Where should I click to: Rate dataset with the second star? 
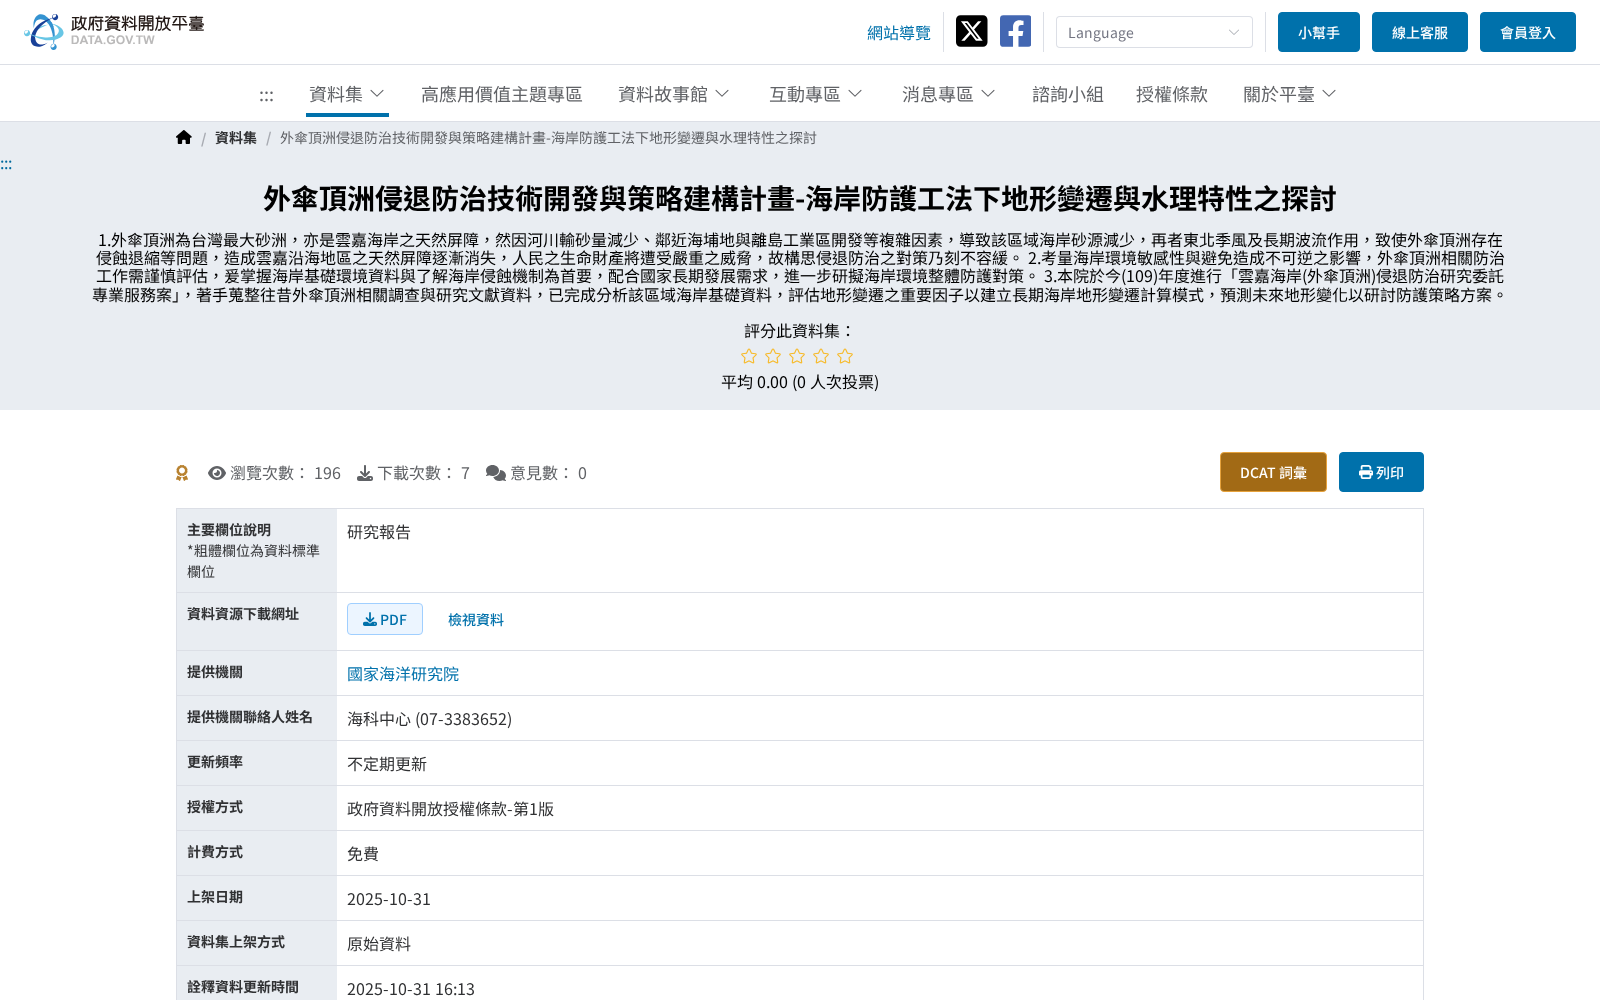tap(773, 356)
